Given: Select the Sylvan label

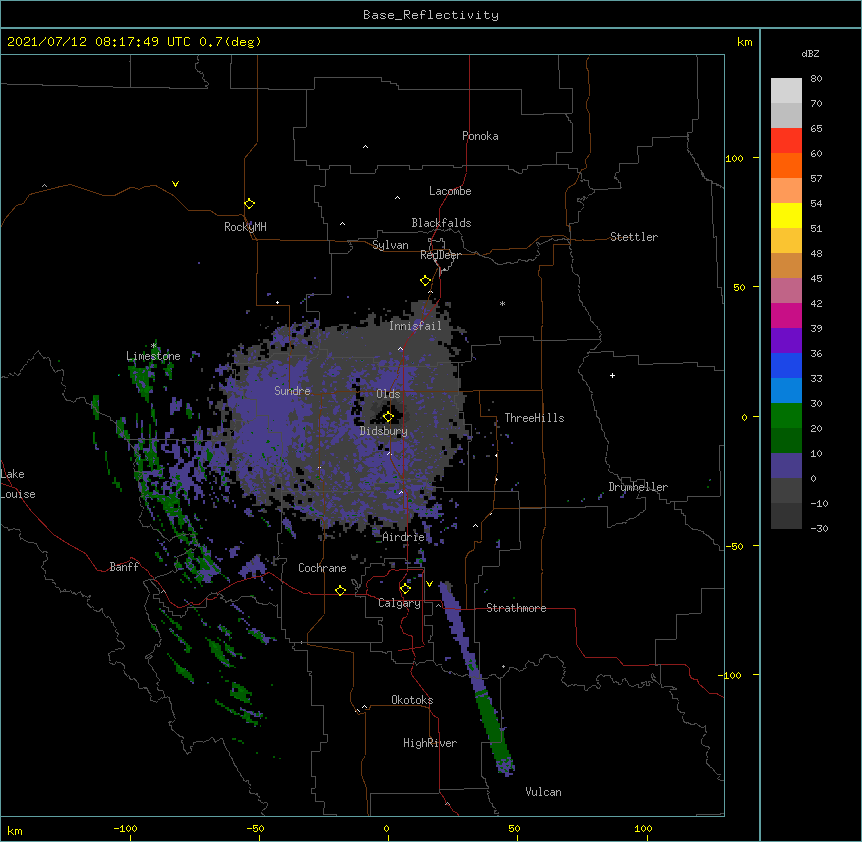Looking at the screenshot, I should tap(390, 245).
